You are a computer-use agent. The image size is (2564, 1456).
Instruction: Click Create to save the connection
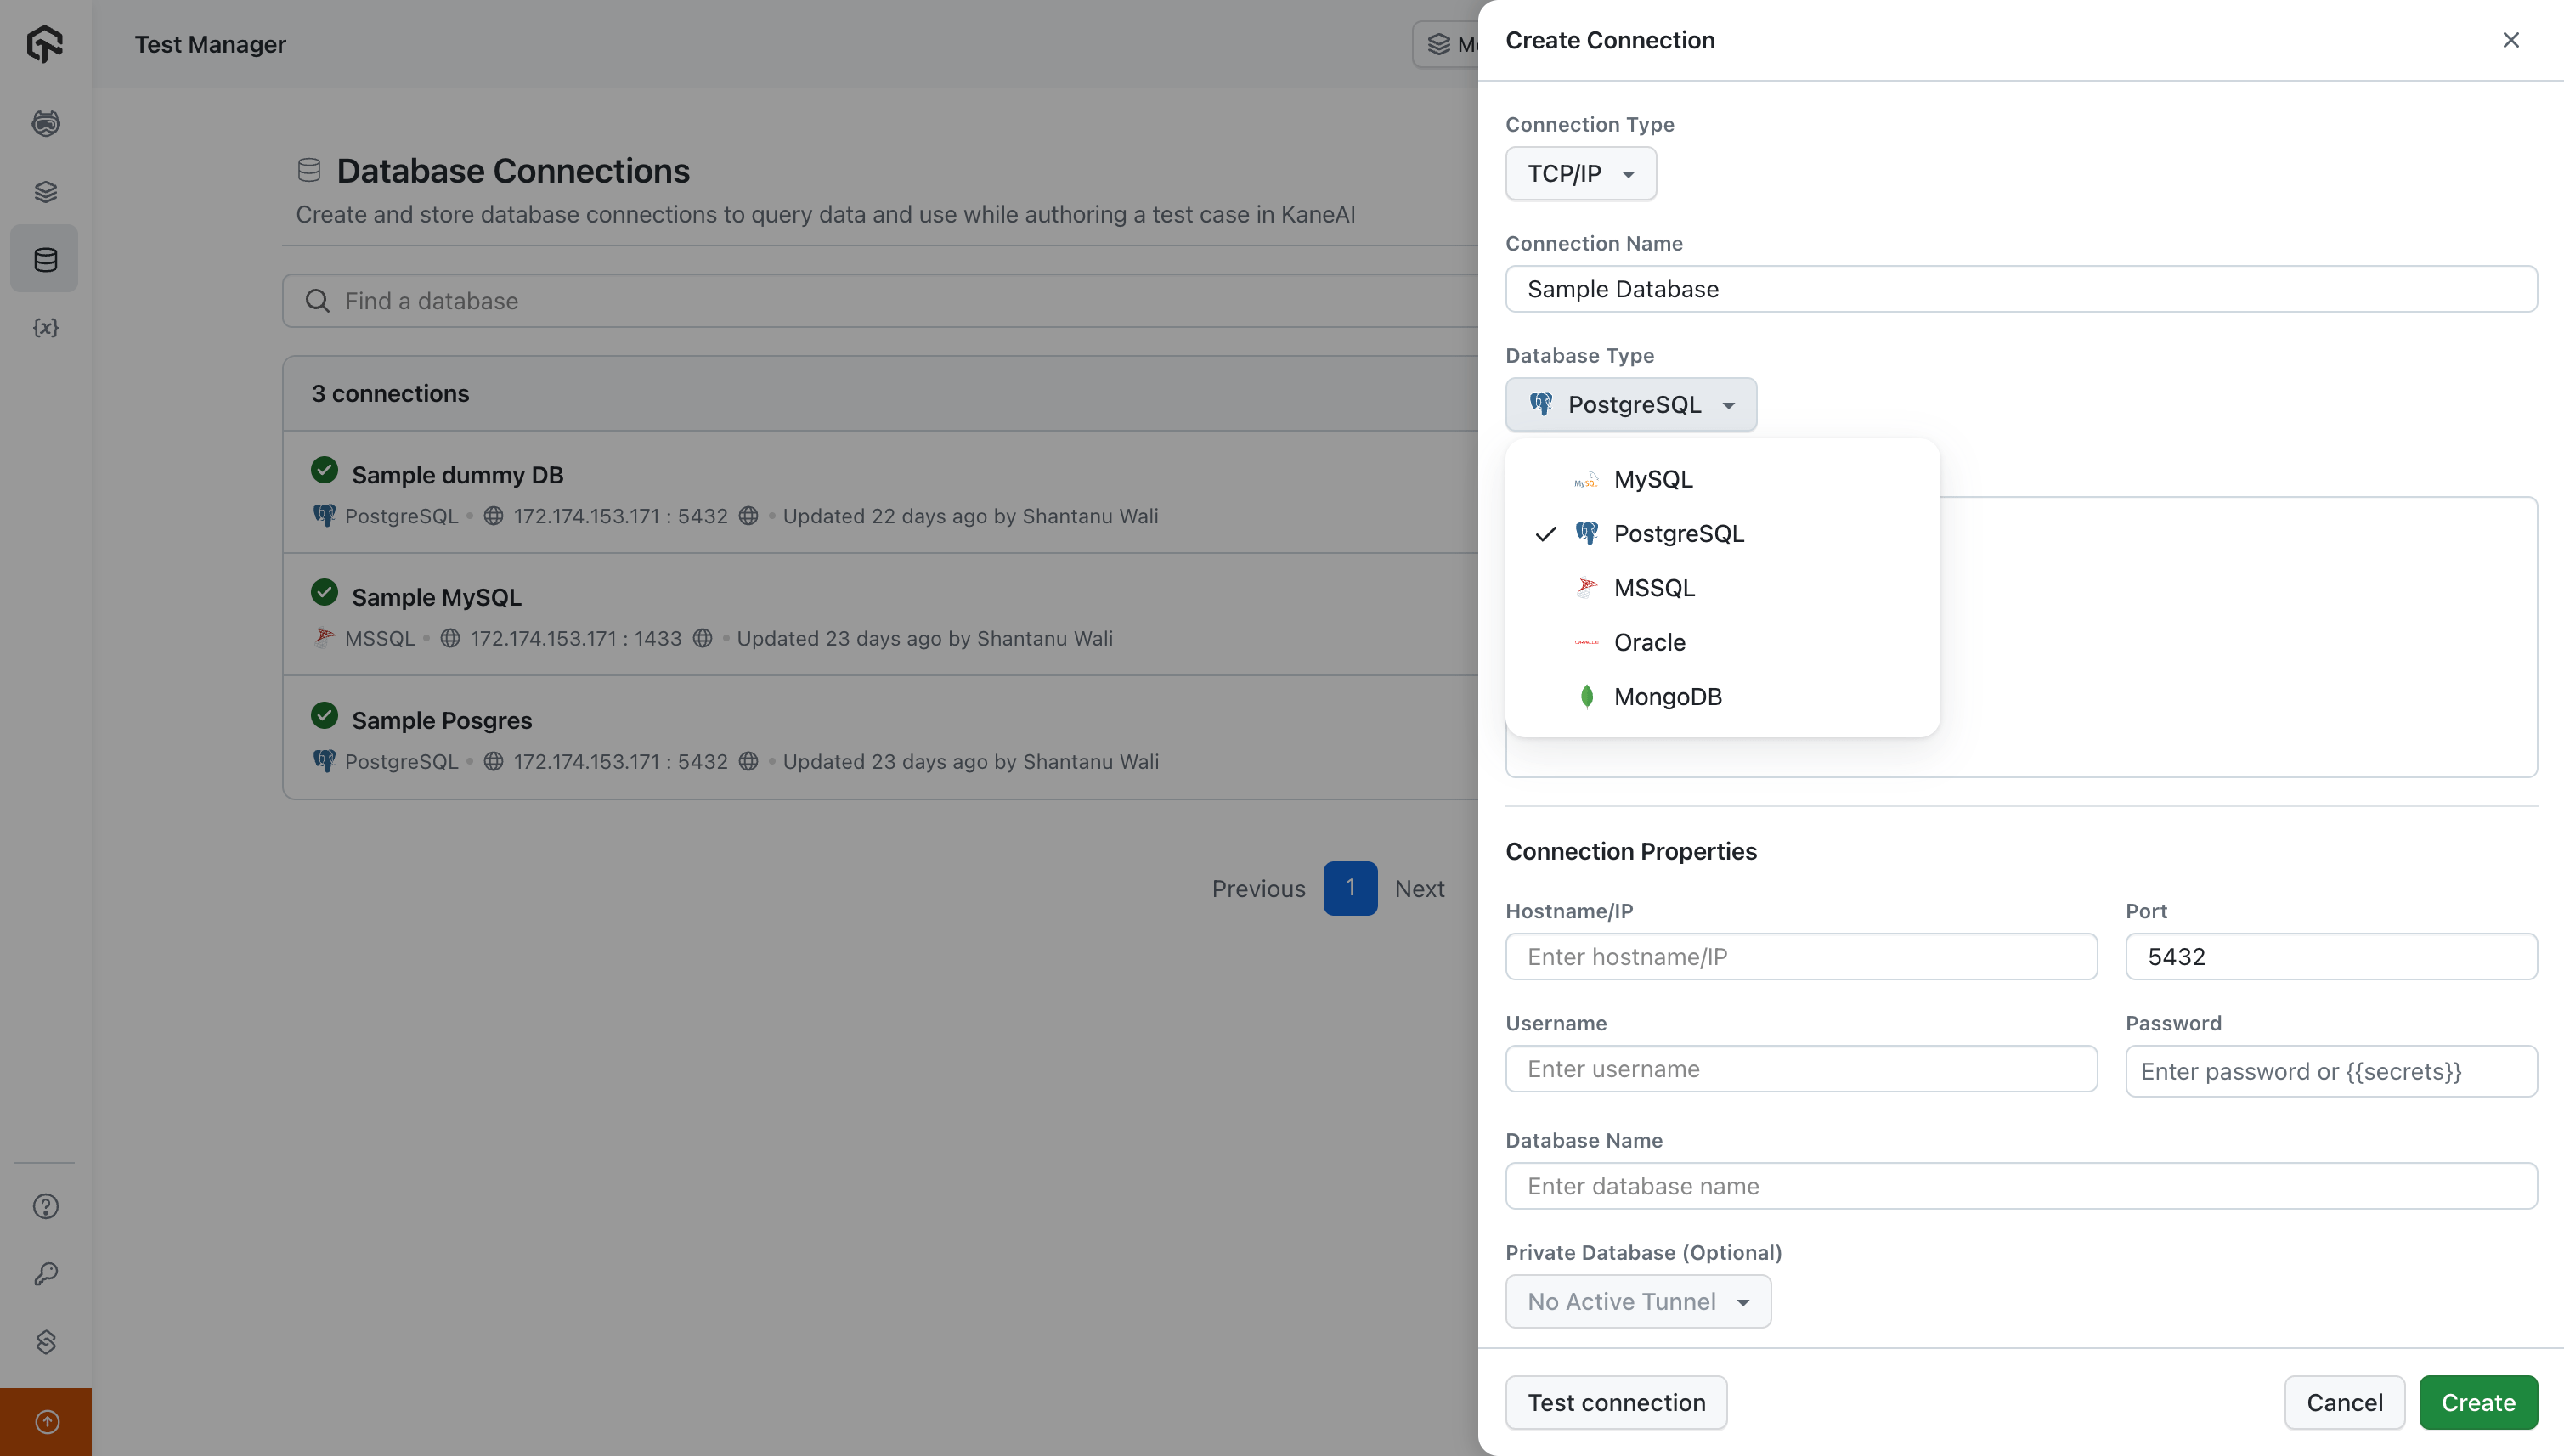[2478, 1402]
